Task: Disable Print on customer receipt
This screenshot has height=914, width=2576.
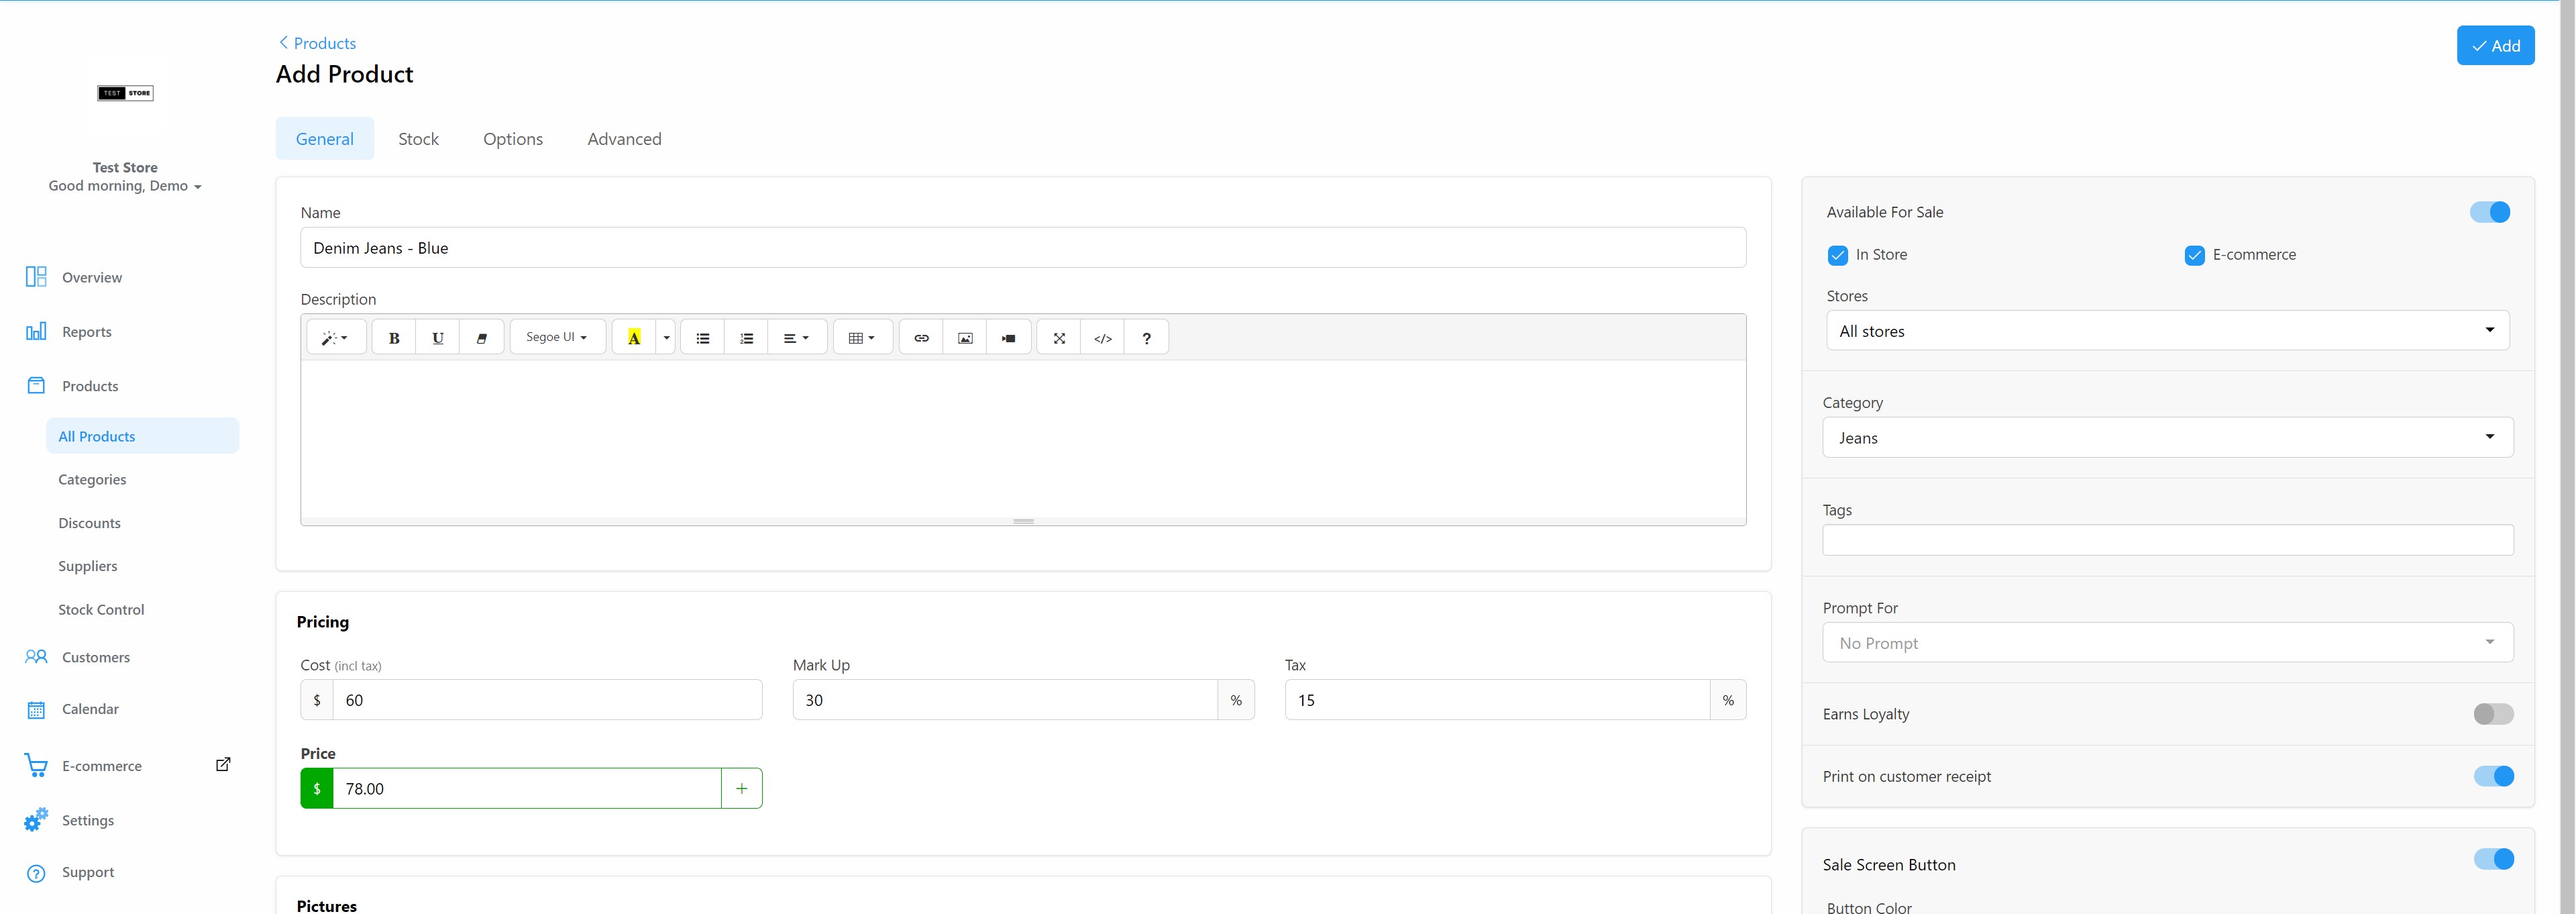Action: click(x=2493, y=776)
